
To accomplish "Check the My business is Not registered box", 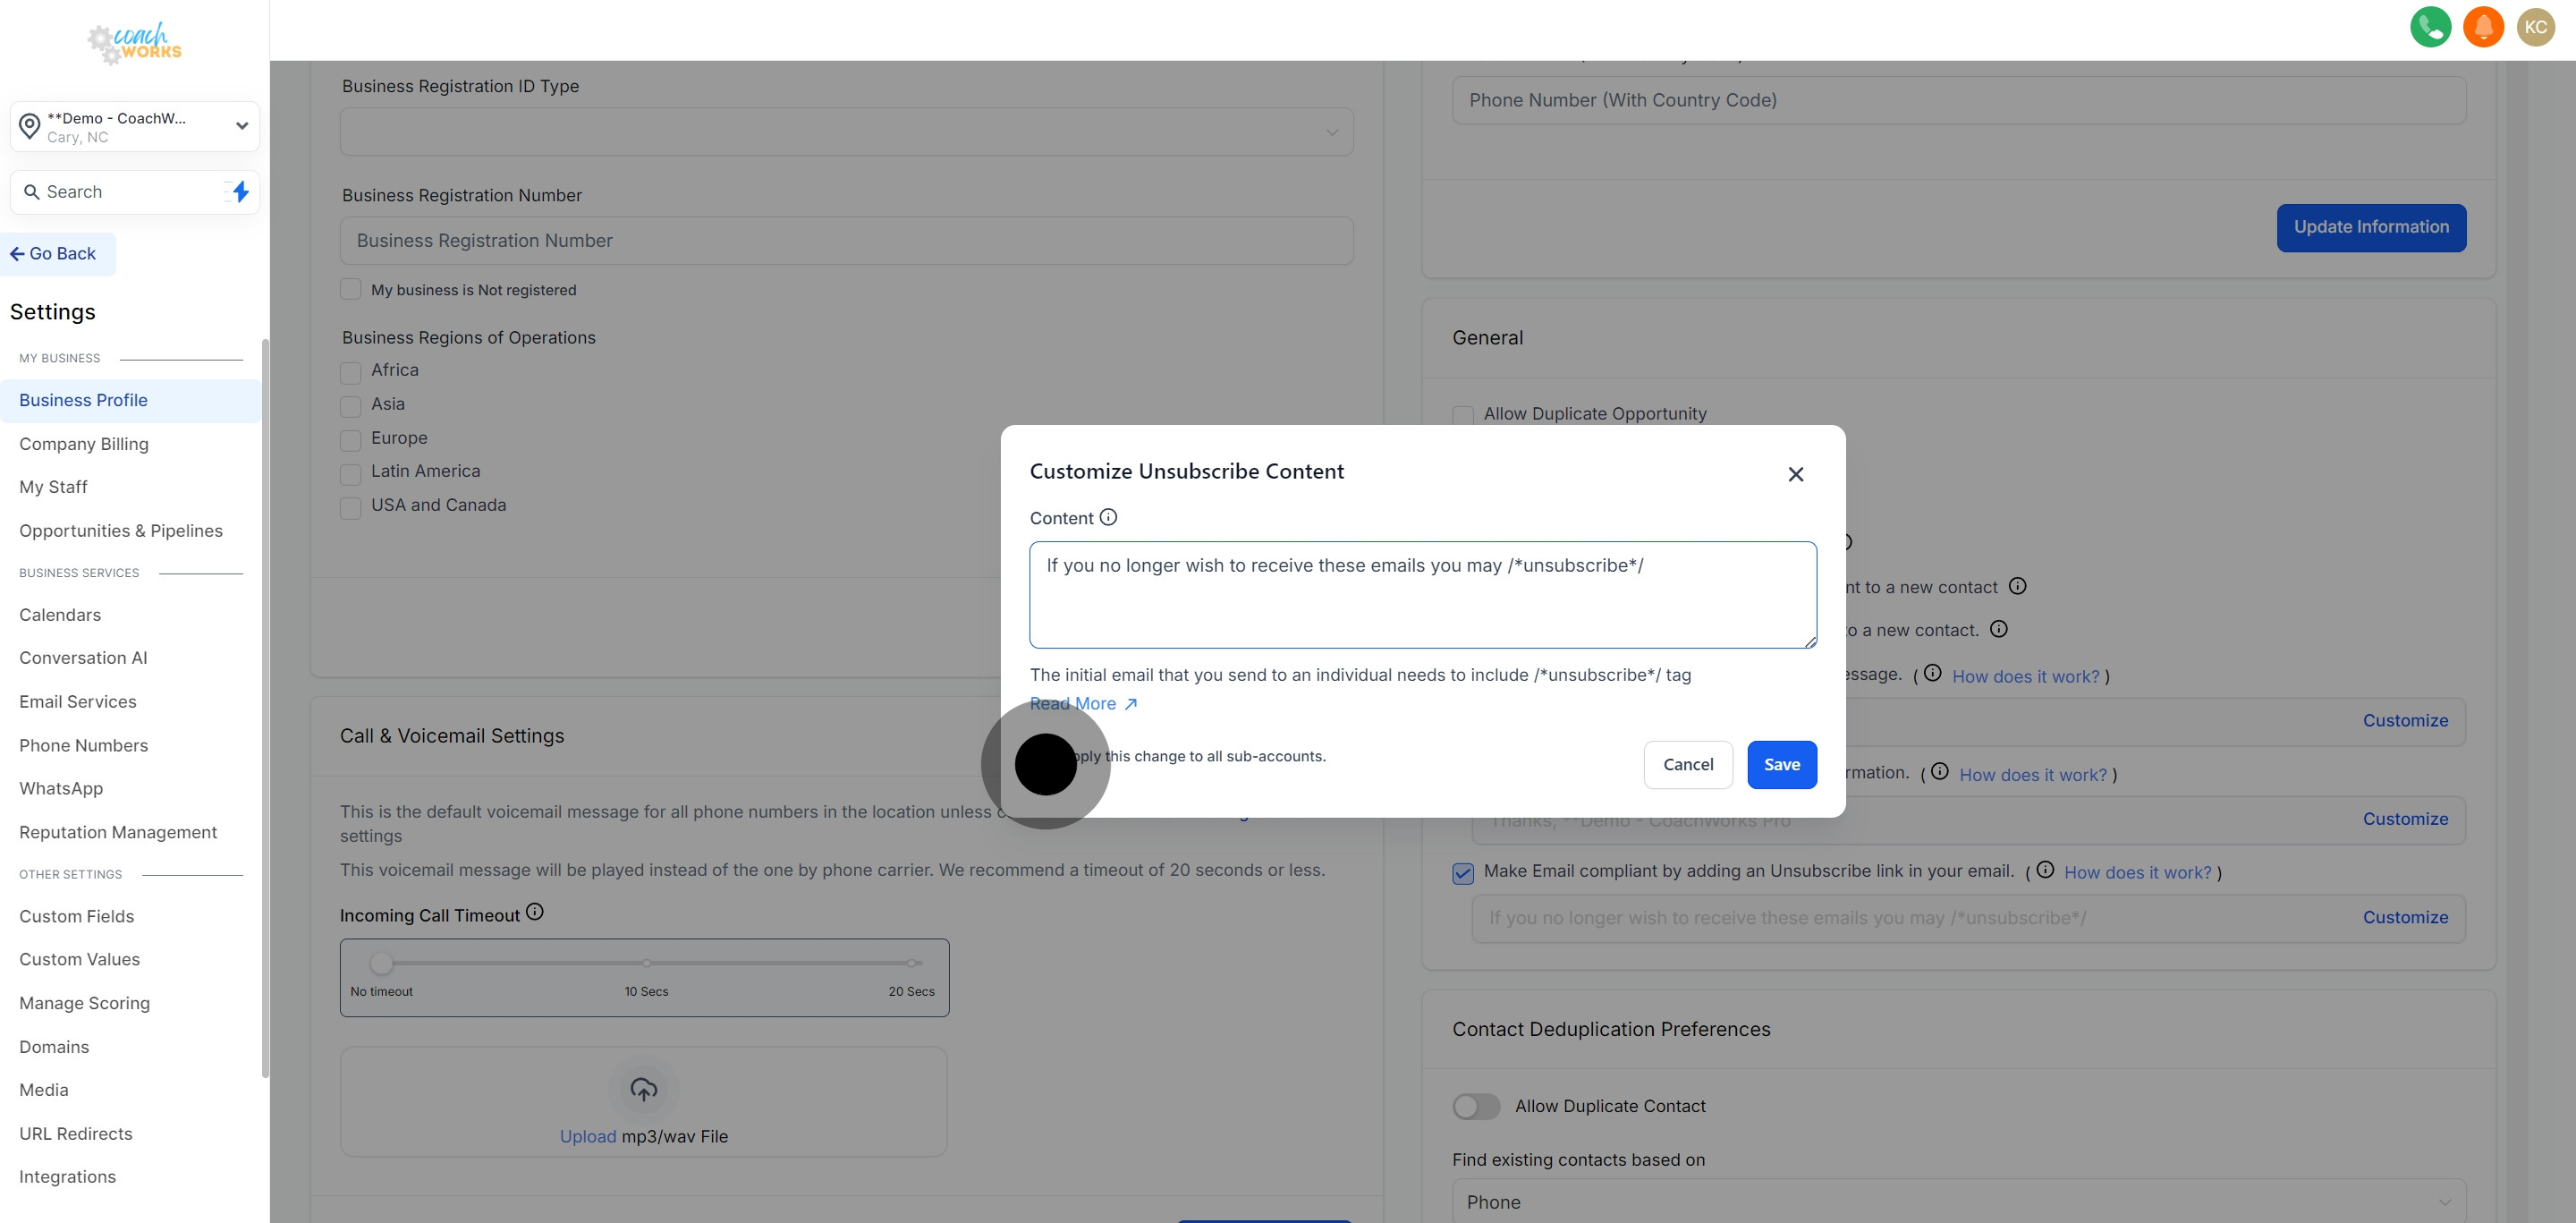I will (x=350, y=290).
